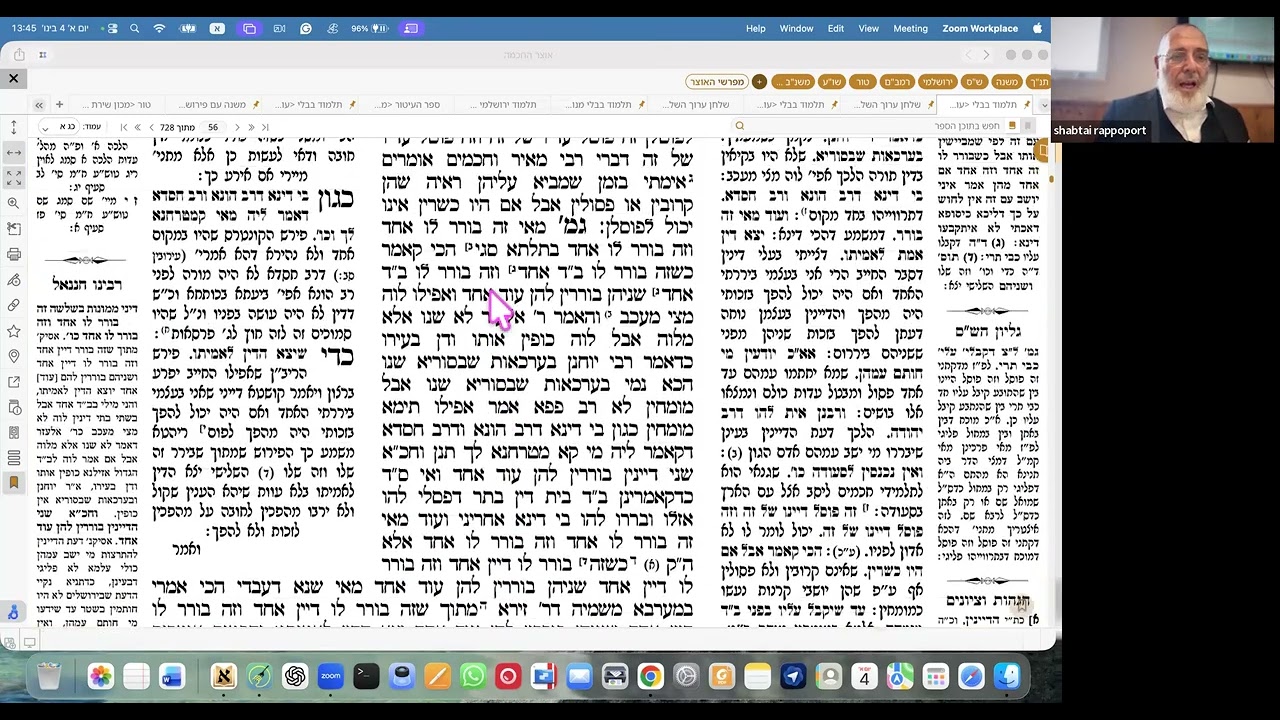1280x720 pixels.
Task: Switch to משנה עם פירוש tab
Action: click(x=212, y=104)
